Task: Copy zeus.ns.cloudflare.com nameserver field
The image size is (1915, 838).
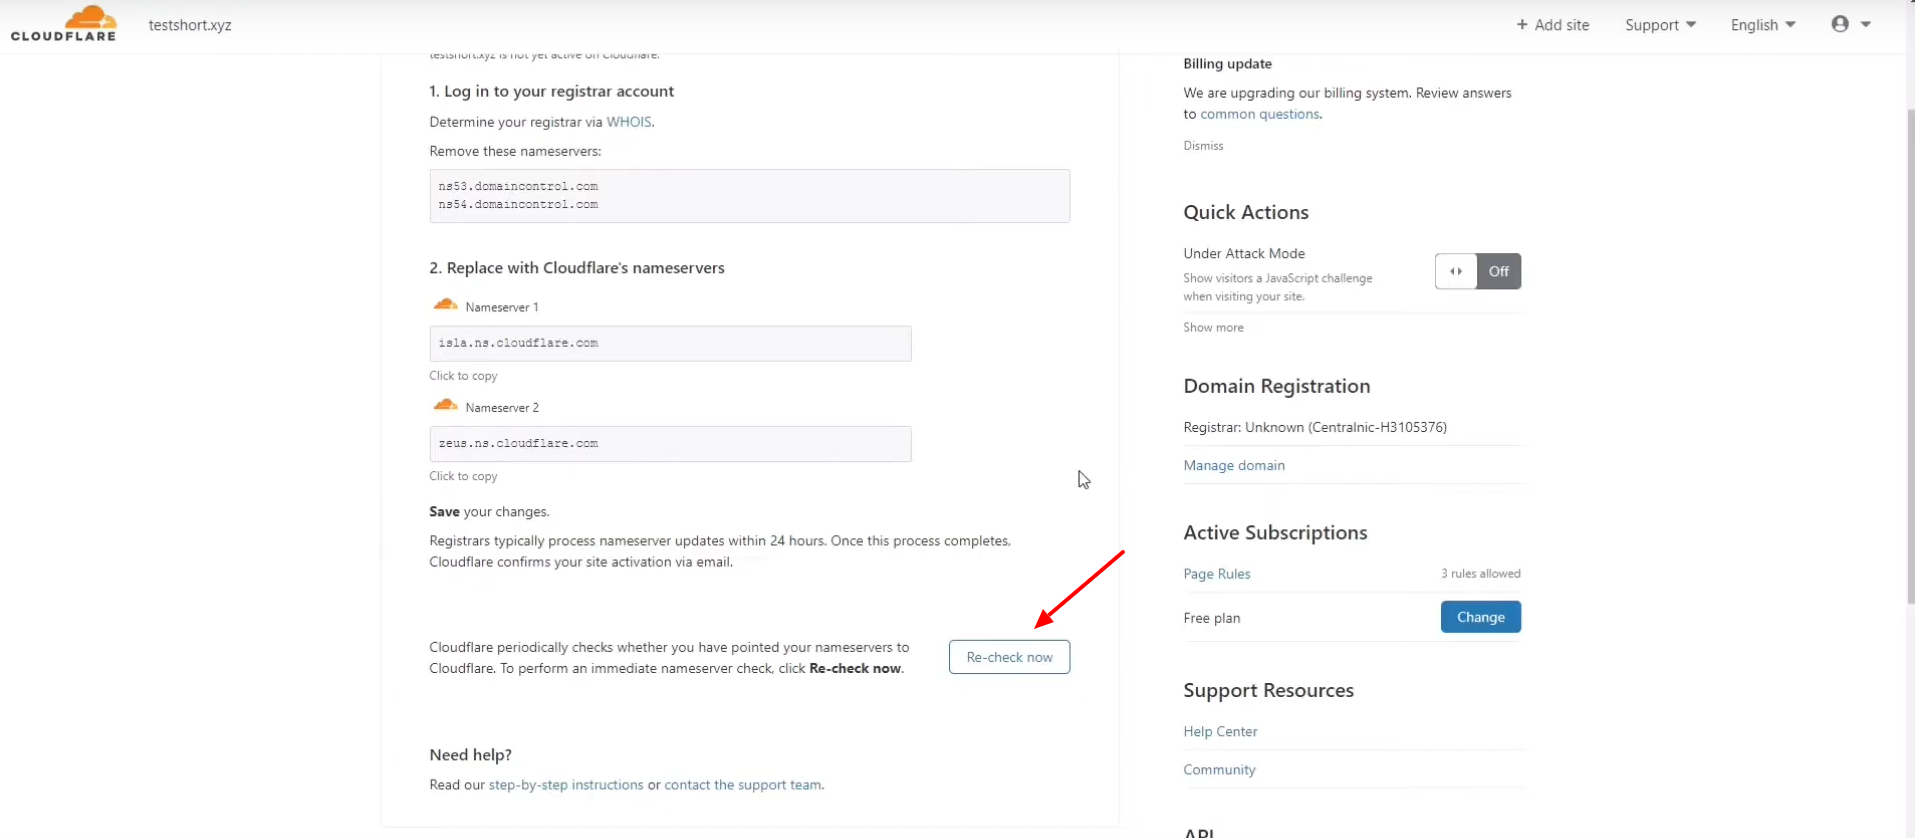Action: click(670, 444)
